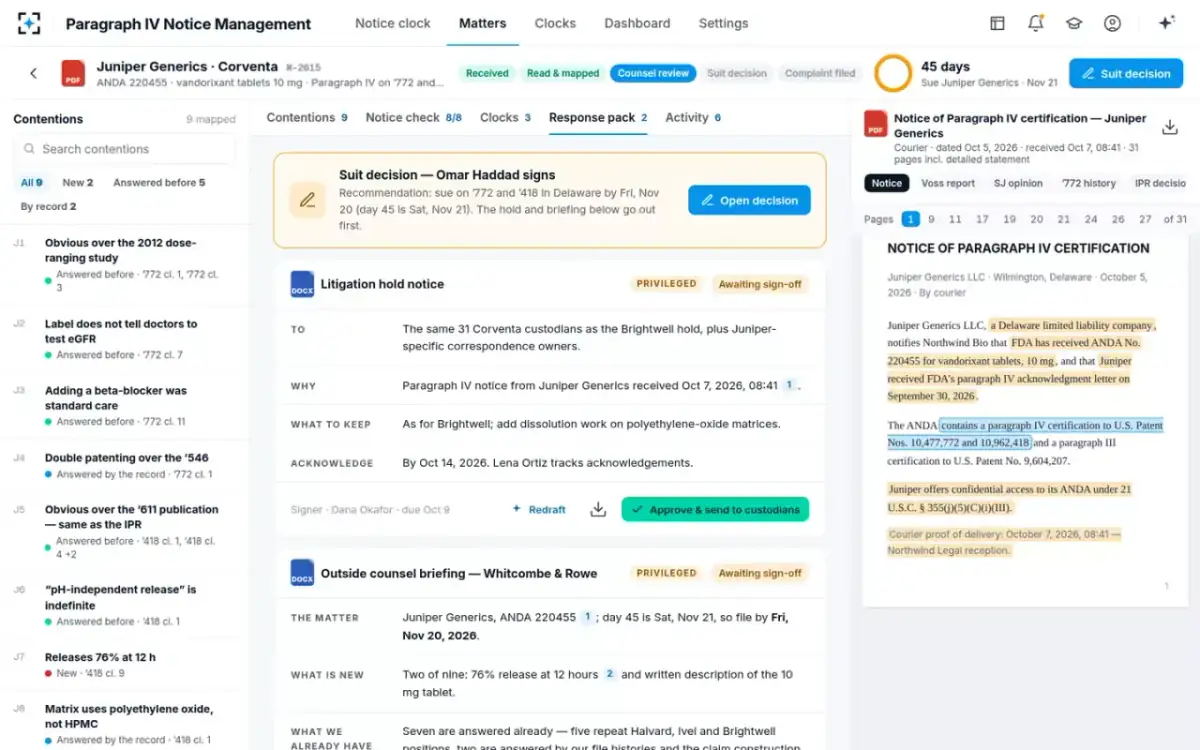Image resolution: width=1200 pixels, height=750 pixels.
Task: Select the Notice document tab
Action: click(x=887, y=183)
